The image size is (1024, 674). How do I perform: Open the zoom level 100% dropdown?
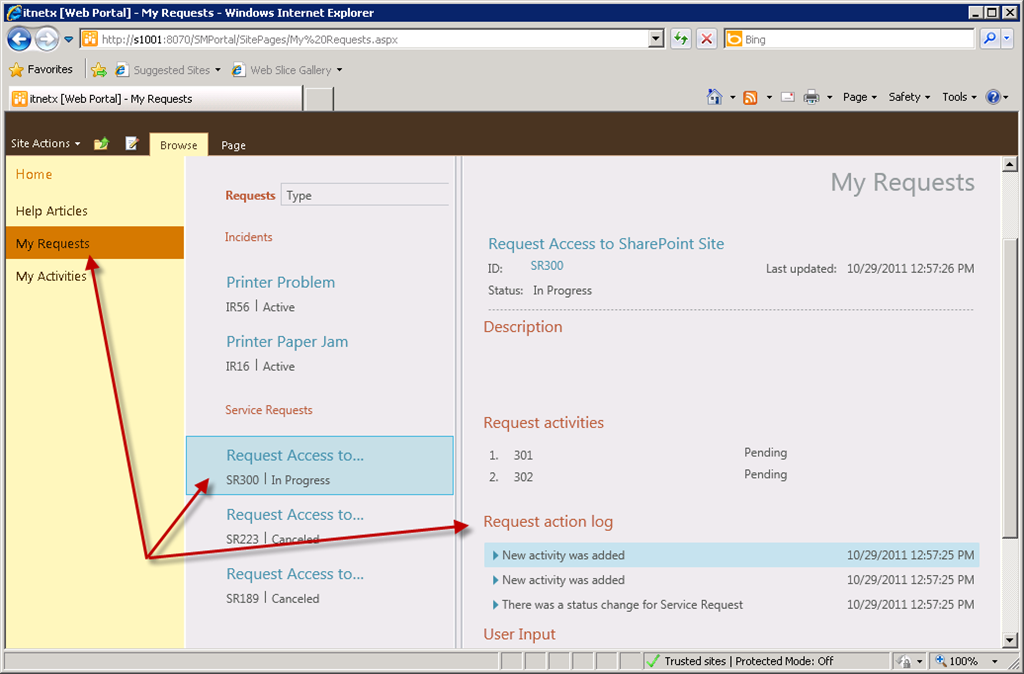coord(994,662)
